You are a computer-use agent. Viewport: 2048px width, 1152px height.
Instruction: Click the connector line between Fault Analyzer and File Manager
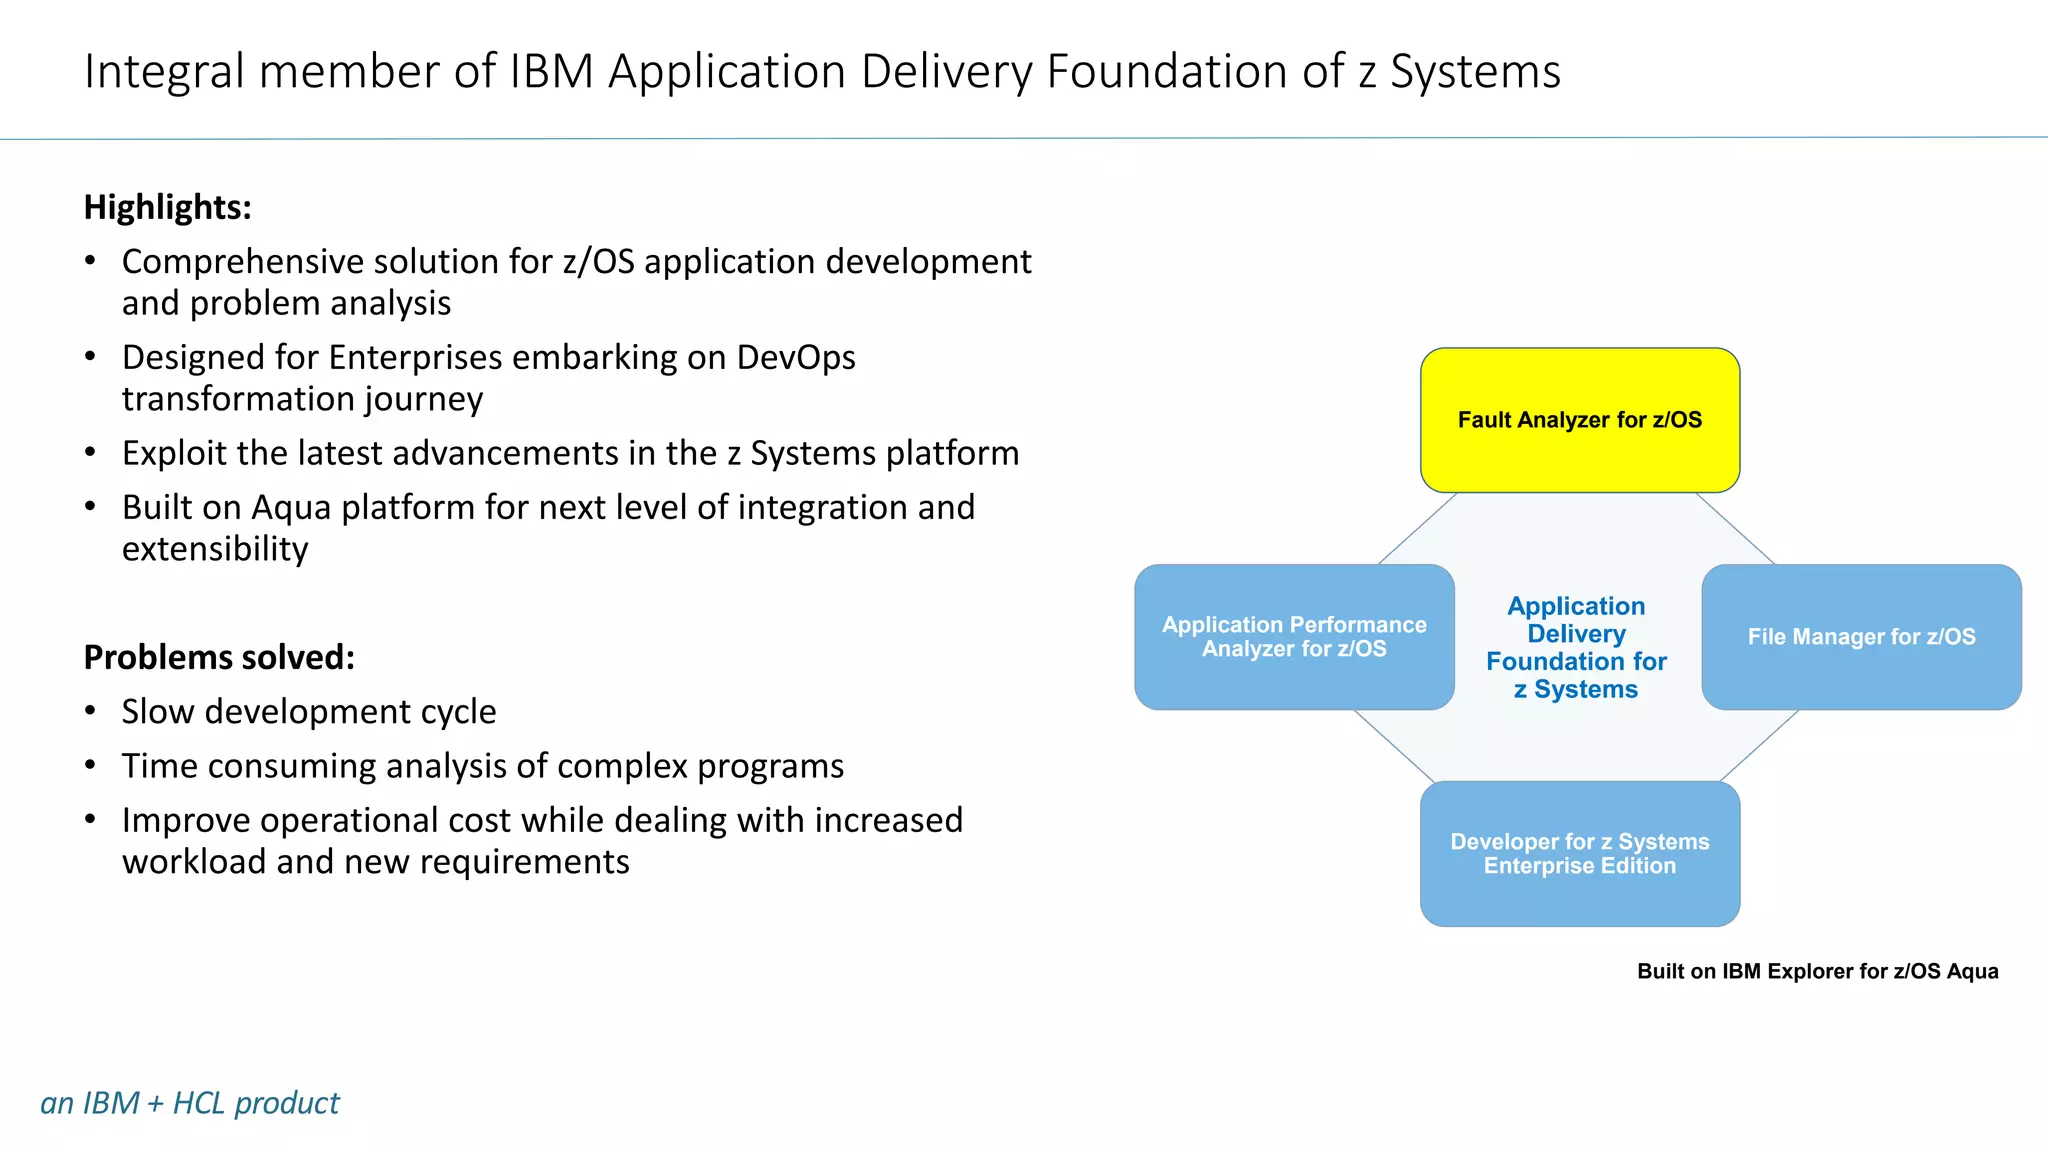pyautogui.click(x=1735, y=528)
